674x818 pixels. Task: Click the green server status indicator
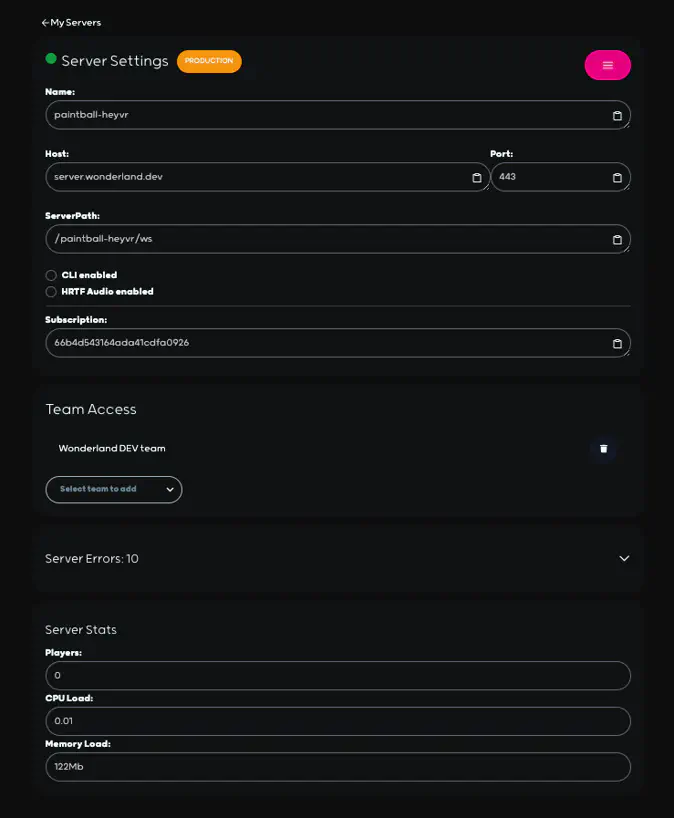pyautogui.click(x=50, y=59)
